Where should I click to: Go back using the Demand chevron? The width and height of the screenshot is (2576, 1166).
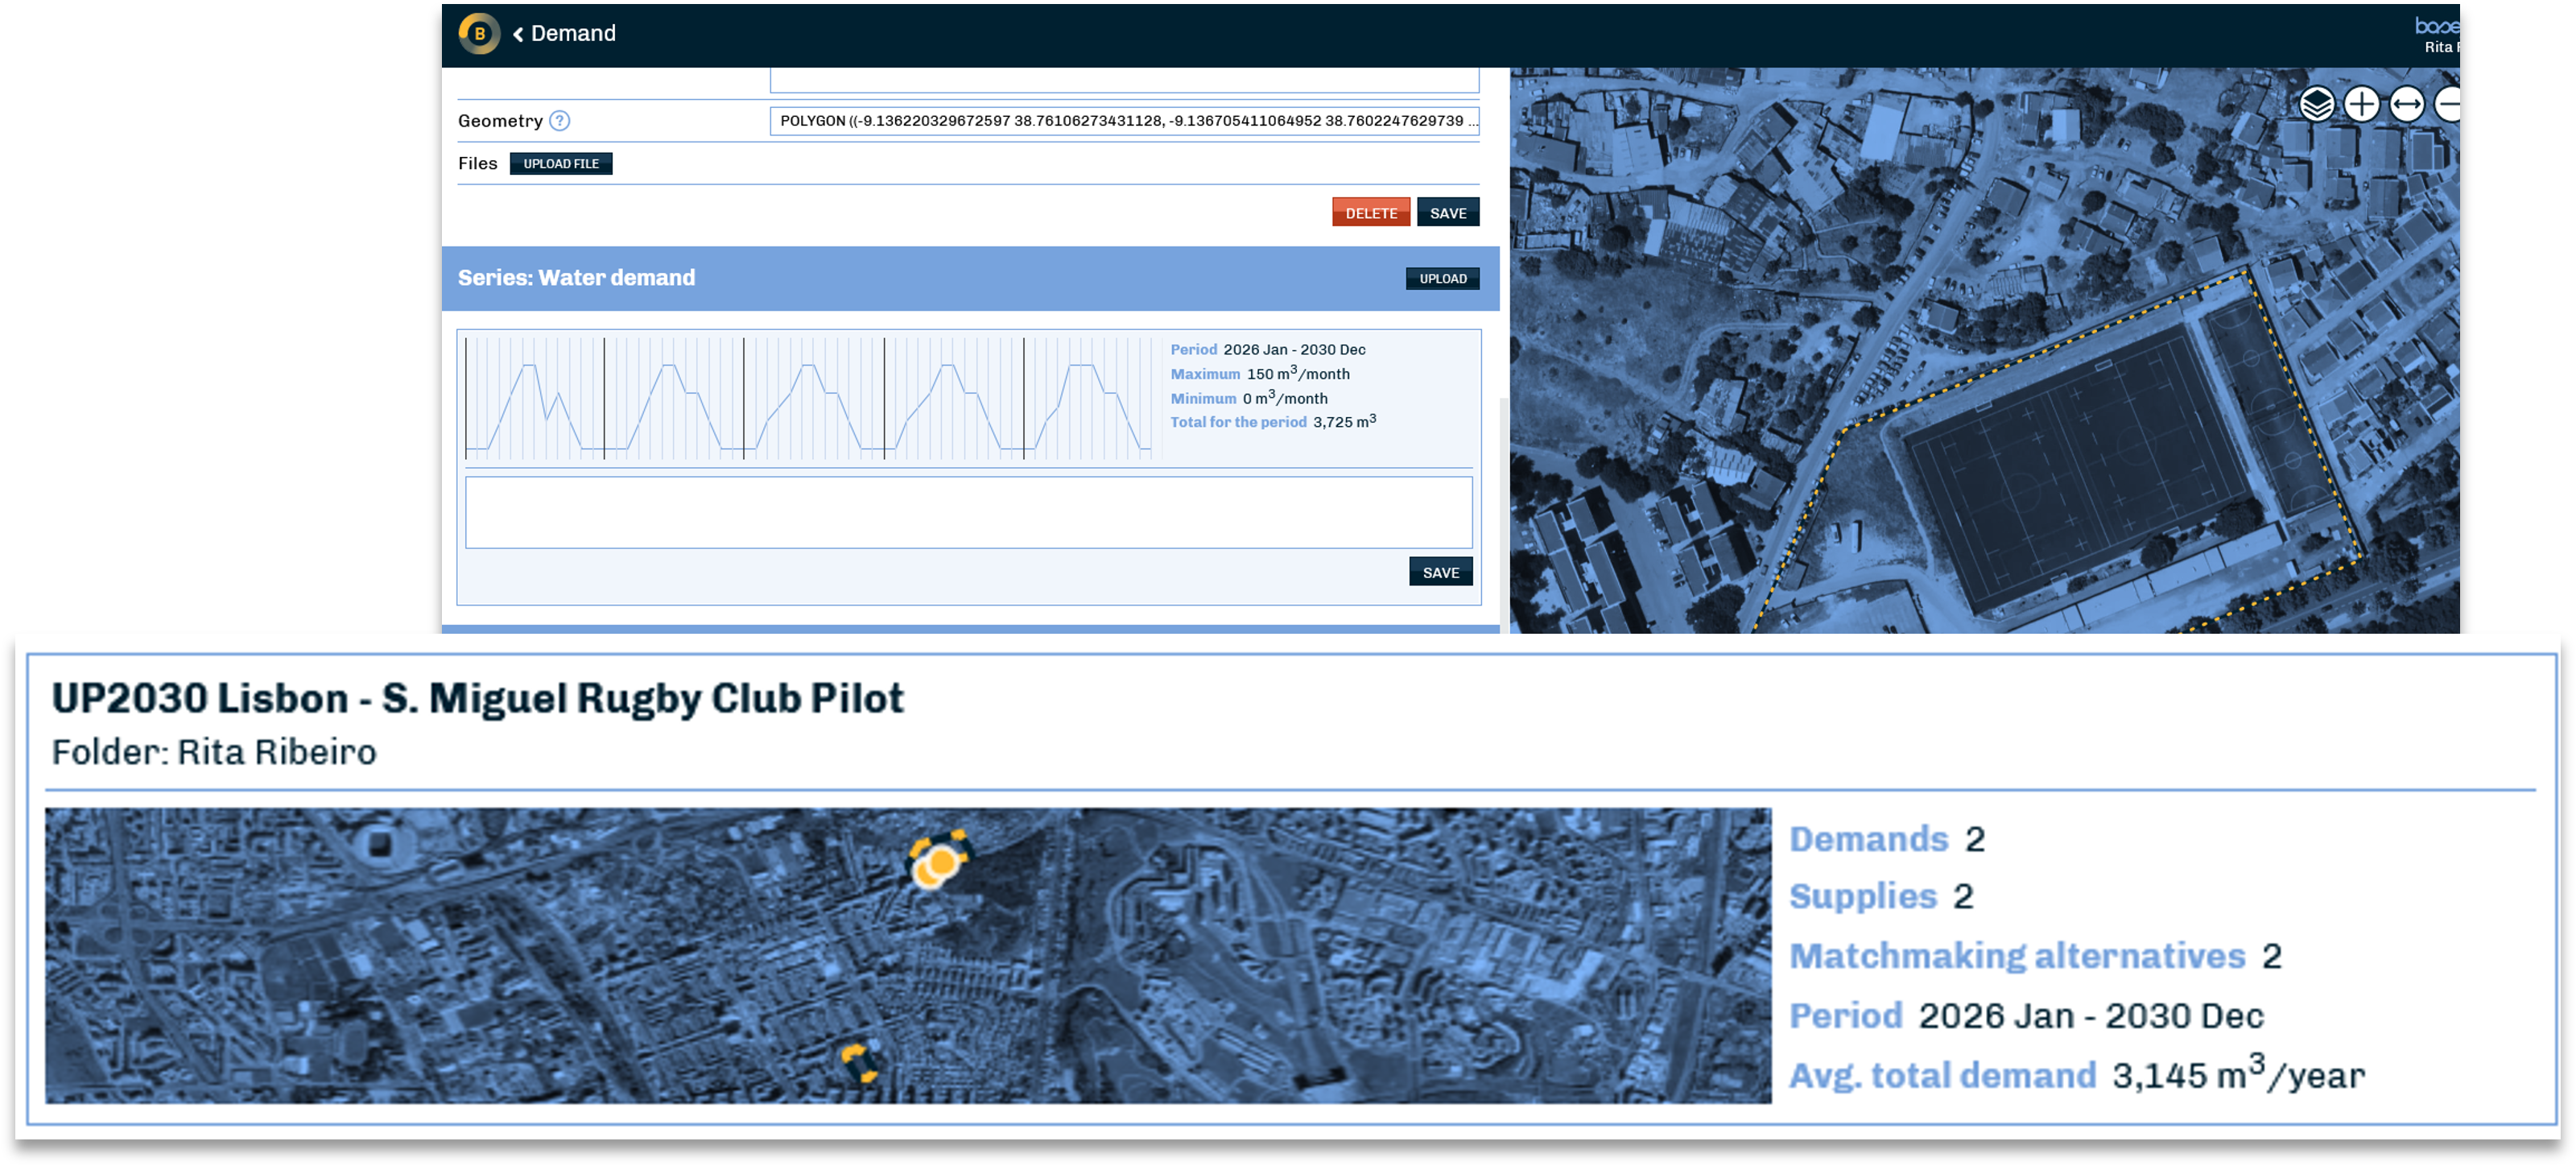(518, 34)
